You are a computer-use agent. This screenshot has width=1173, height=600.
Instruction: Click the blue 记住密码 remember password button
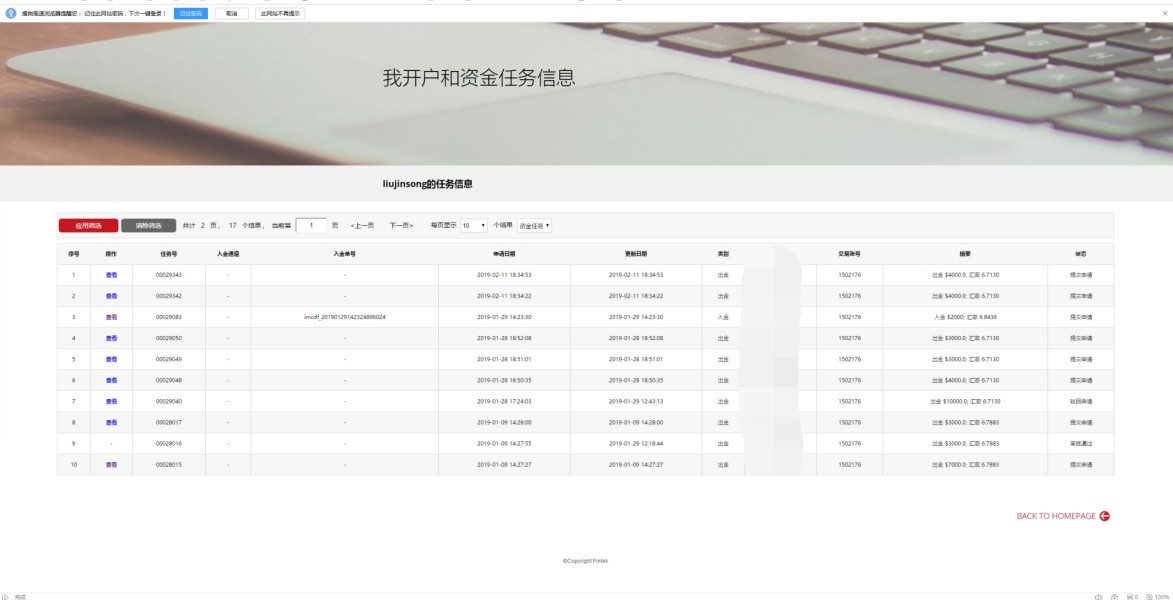190,14
